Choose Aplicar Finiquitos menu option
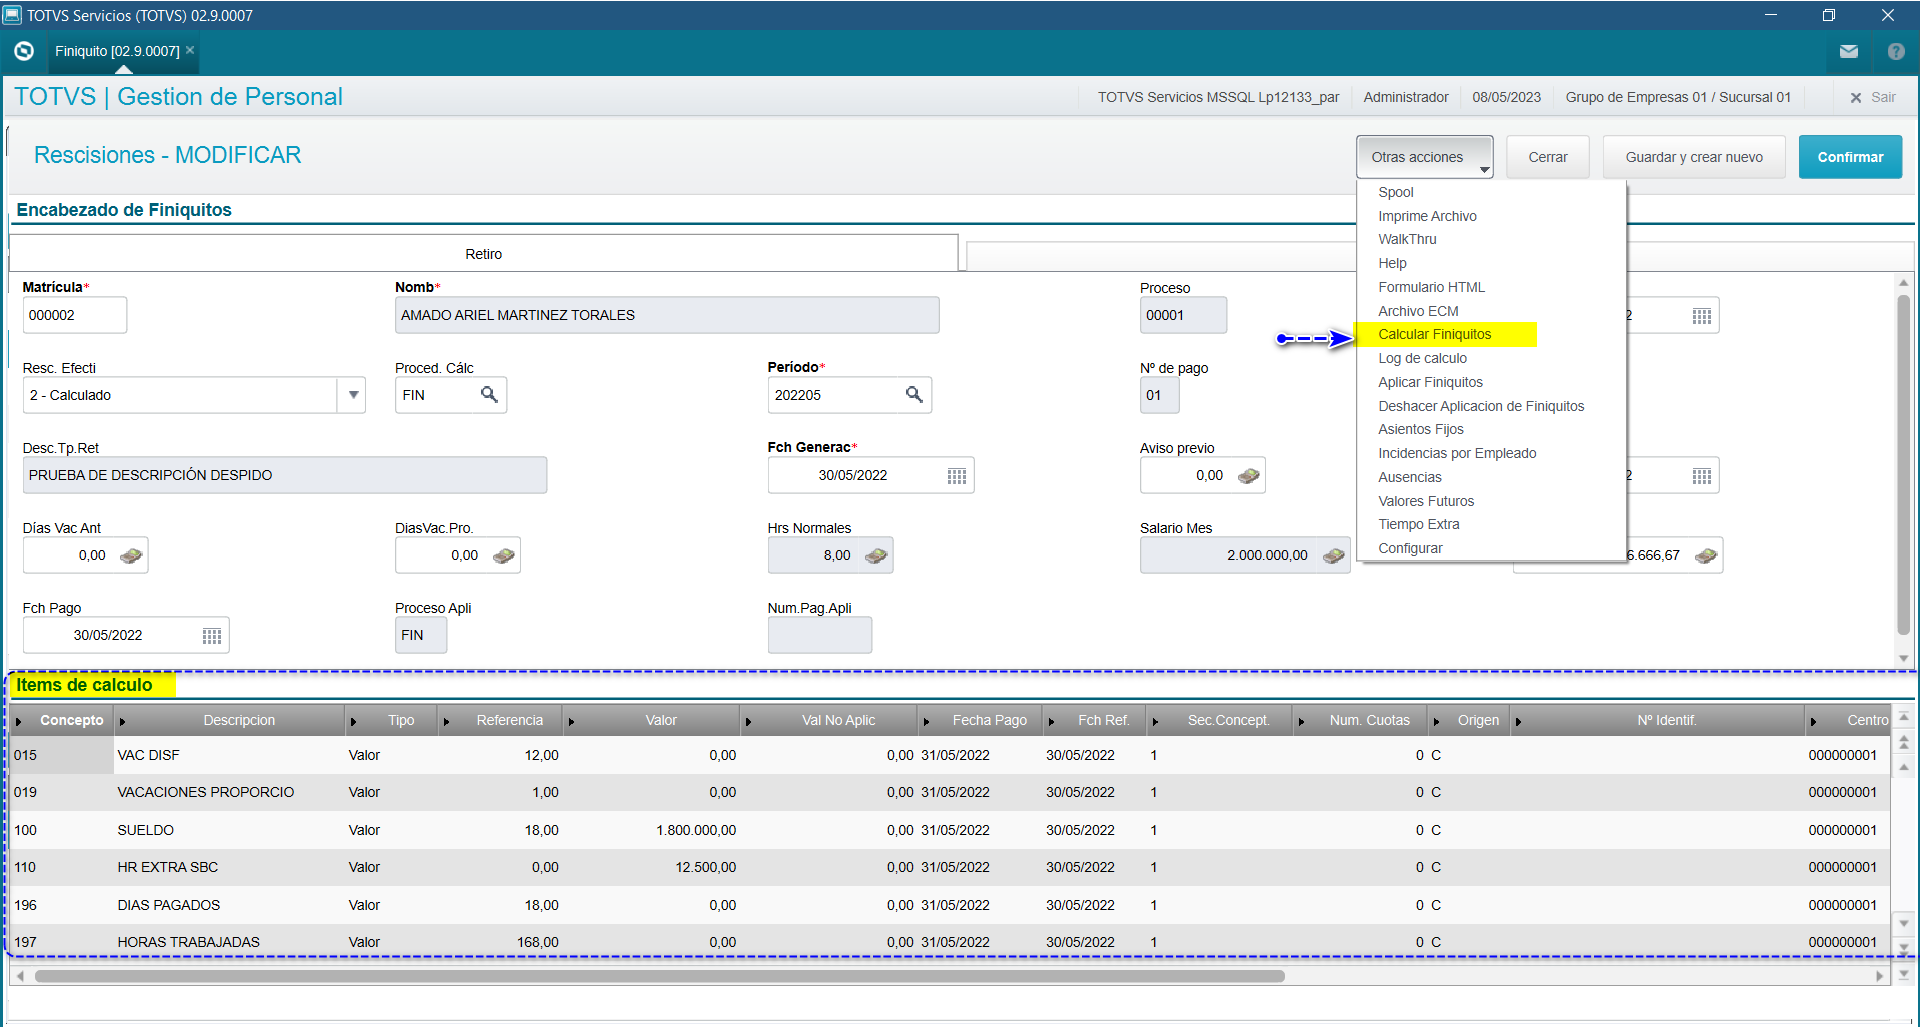The width and height of the screenshot is (1920, 1027). coord(1430,382)
